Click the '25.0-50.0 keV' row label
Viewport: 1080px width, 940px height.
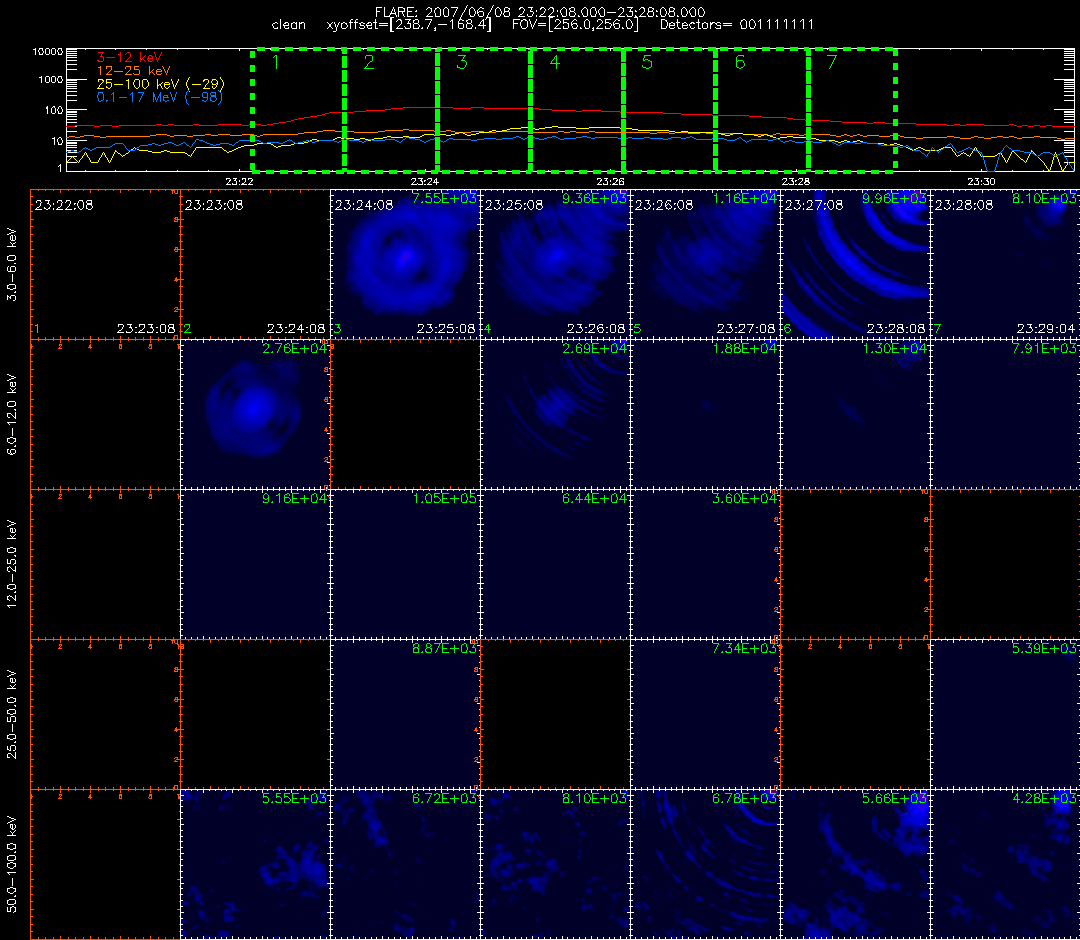point(12,714)
